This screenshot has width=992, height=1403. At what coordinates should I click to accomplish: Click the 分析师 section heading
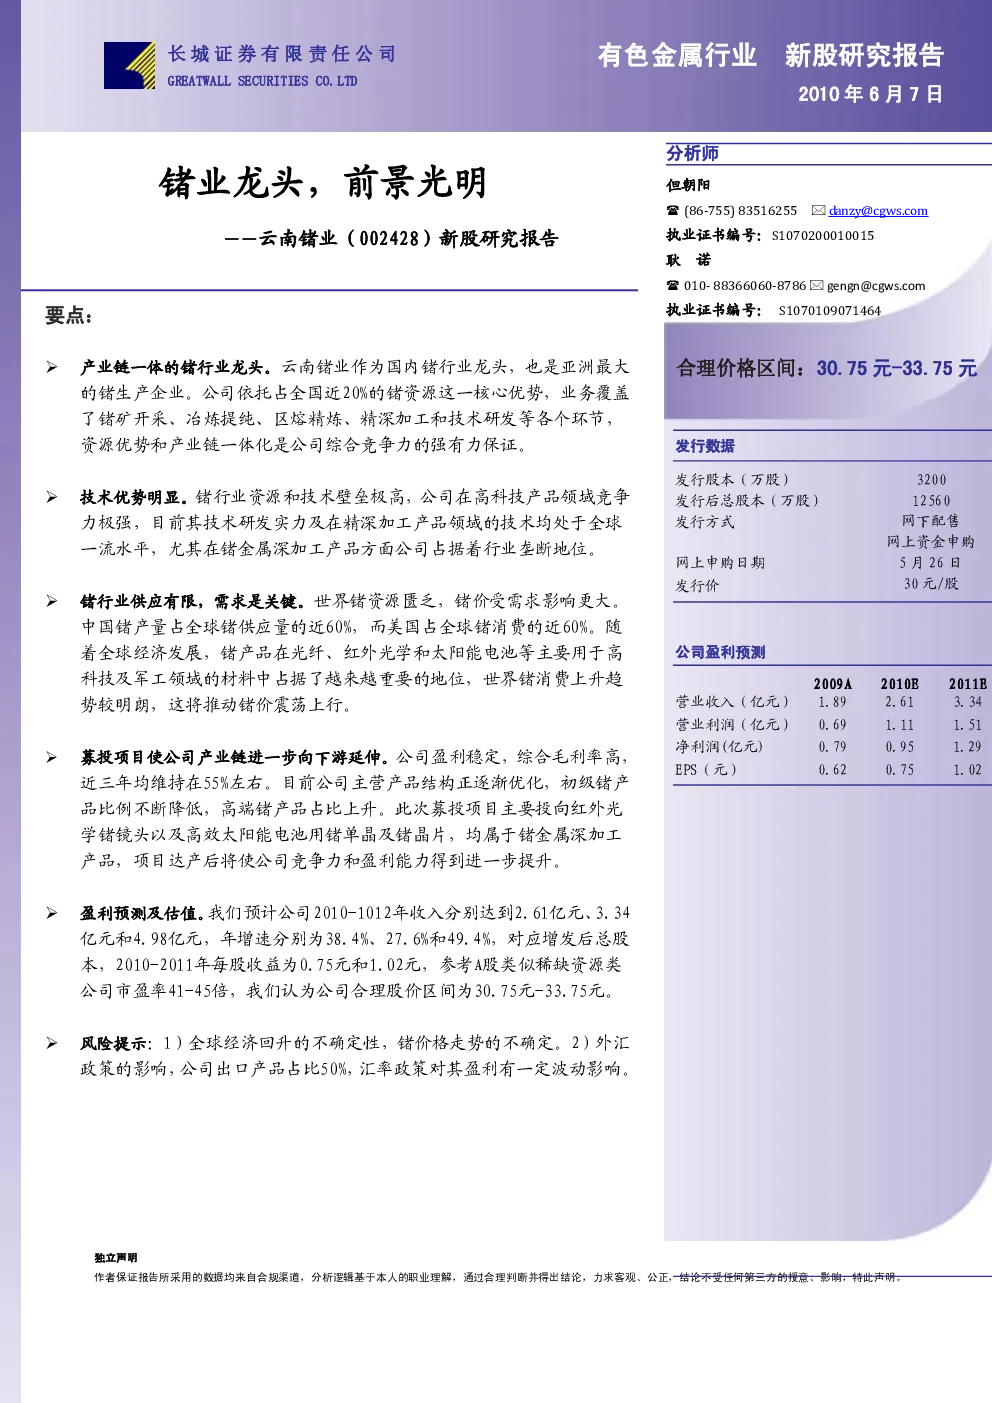693,153
